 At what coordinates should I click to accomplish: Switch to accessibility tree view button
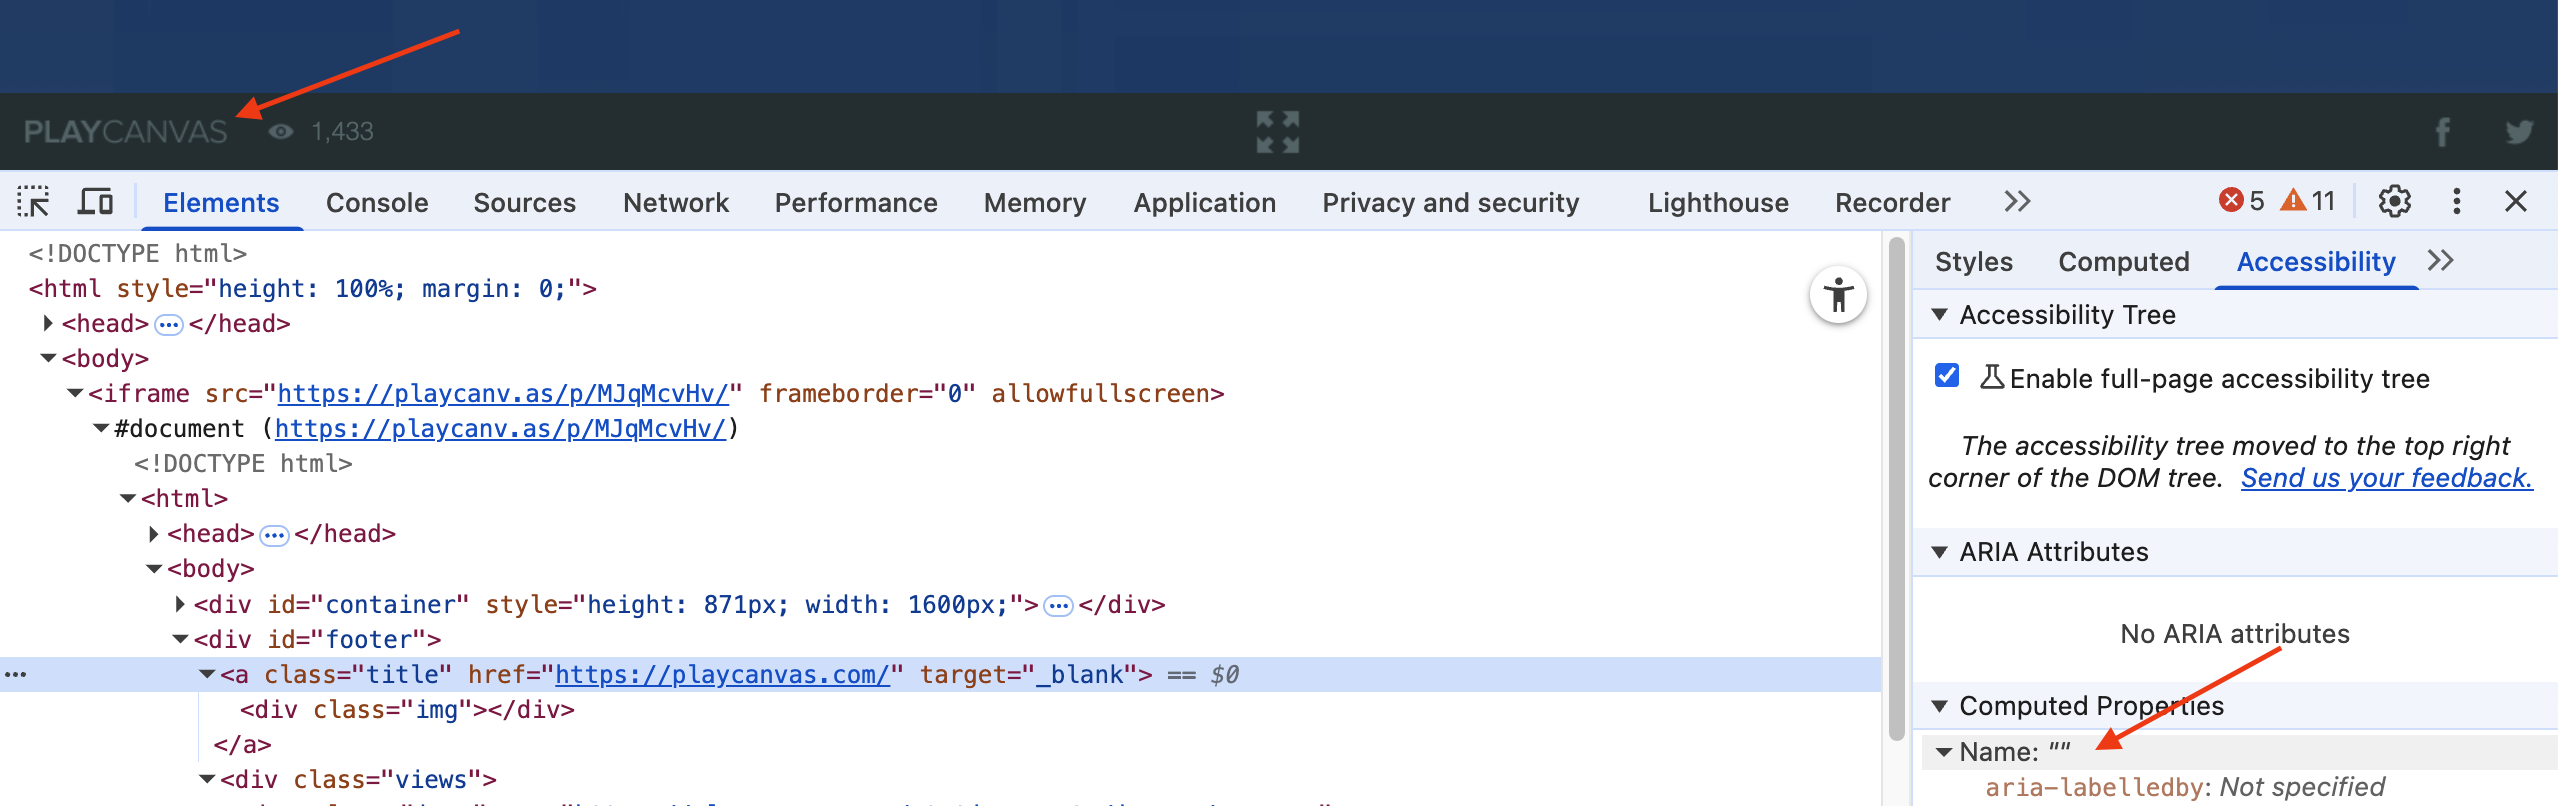point(1838,296)
